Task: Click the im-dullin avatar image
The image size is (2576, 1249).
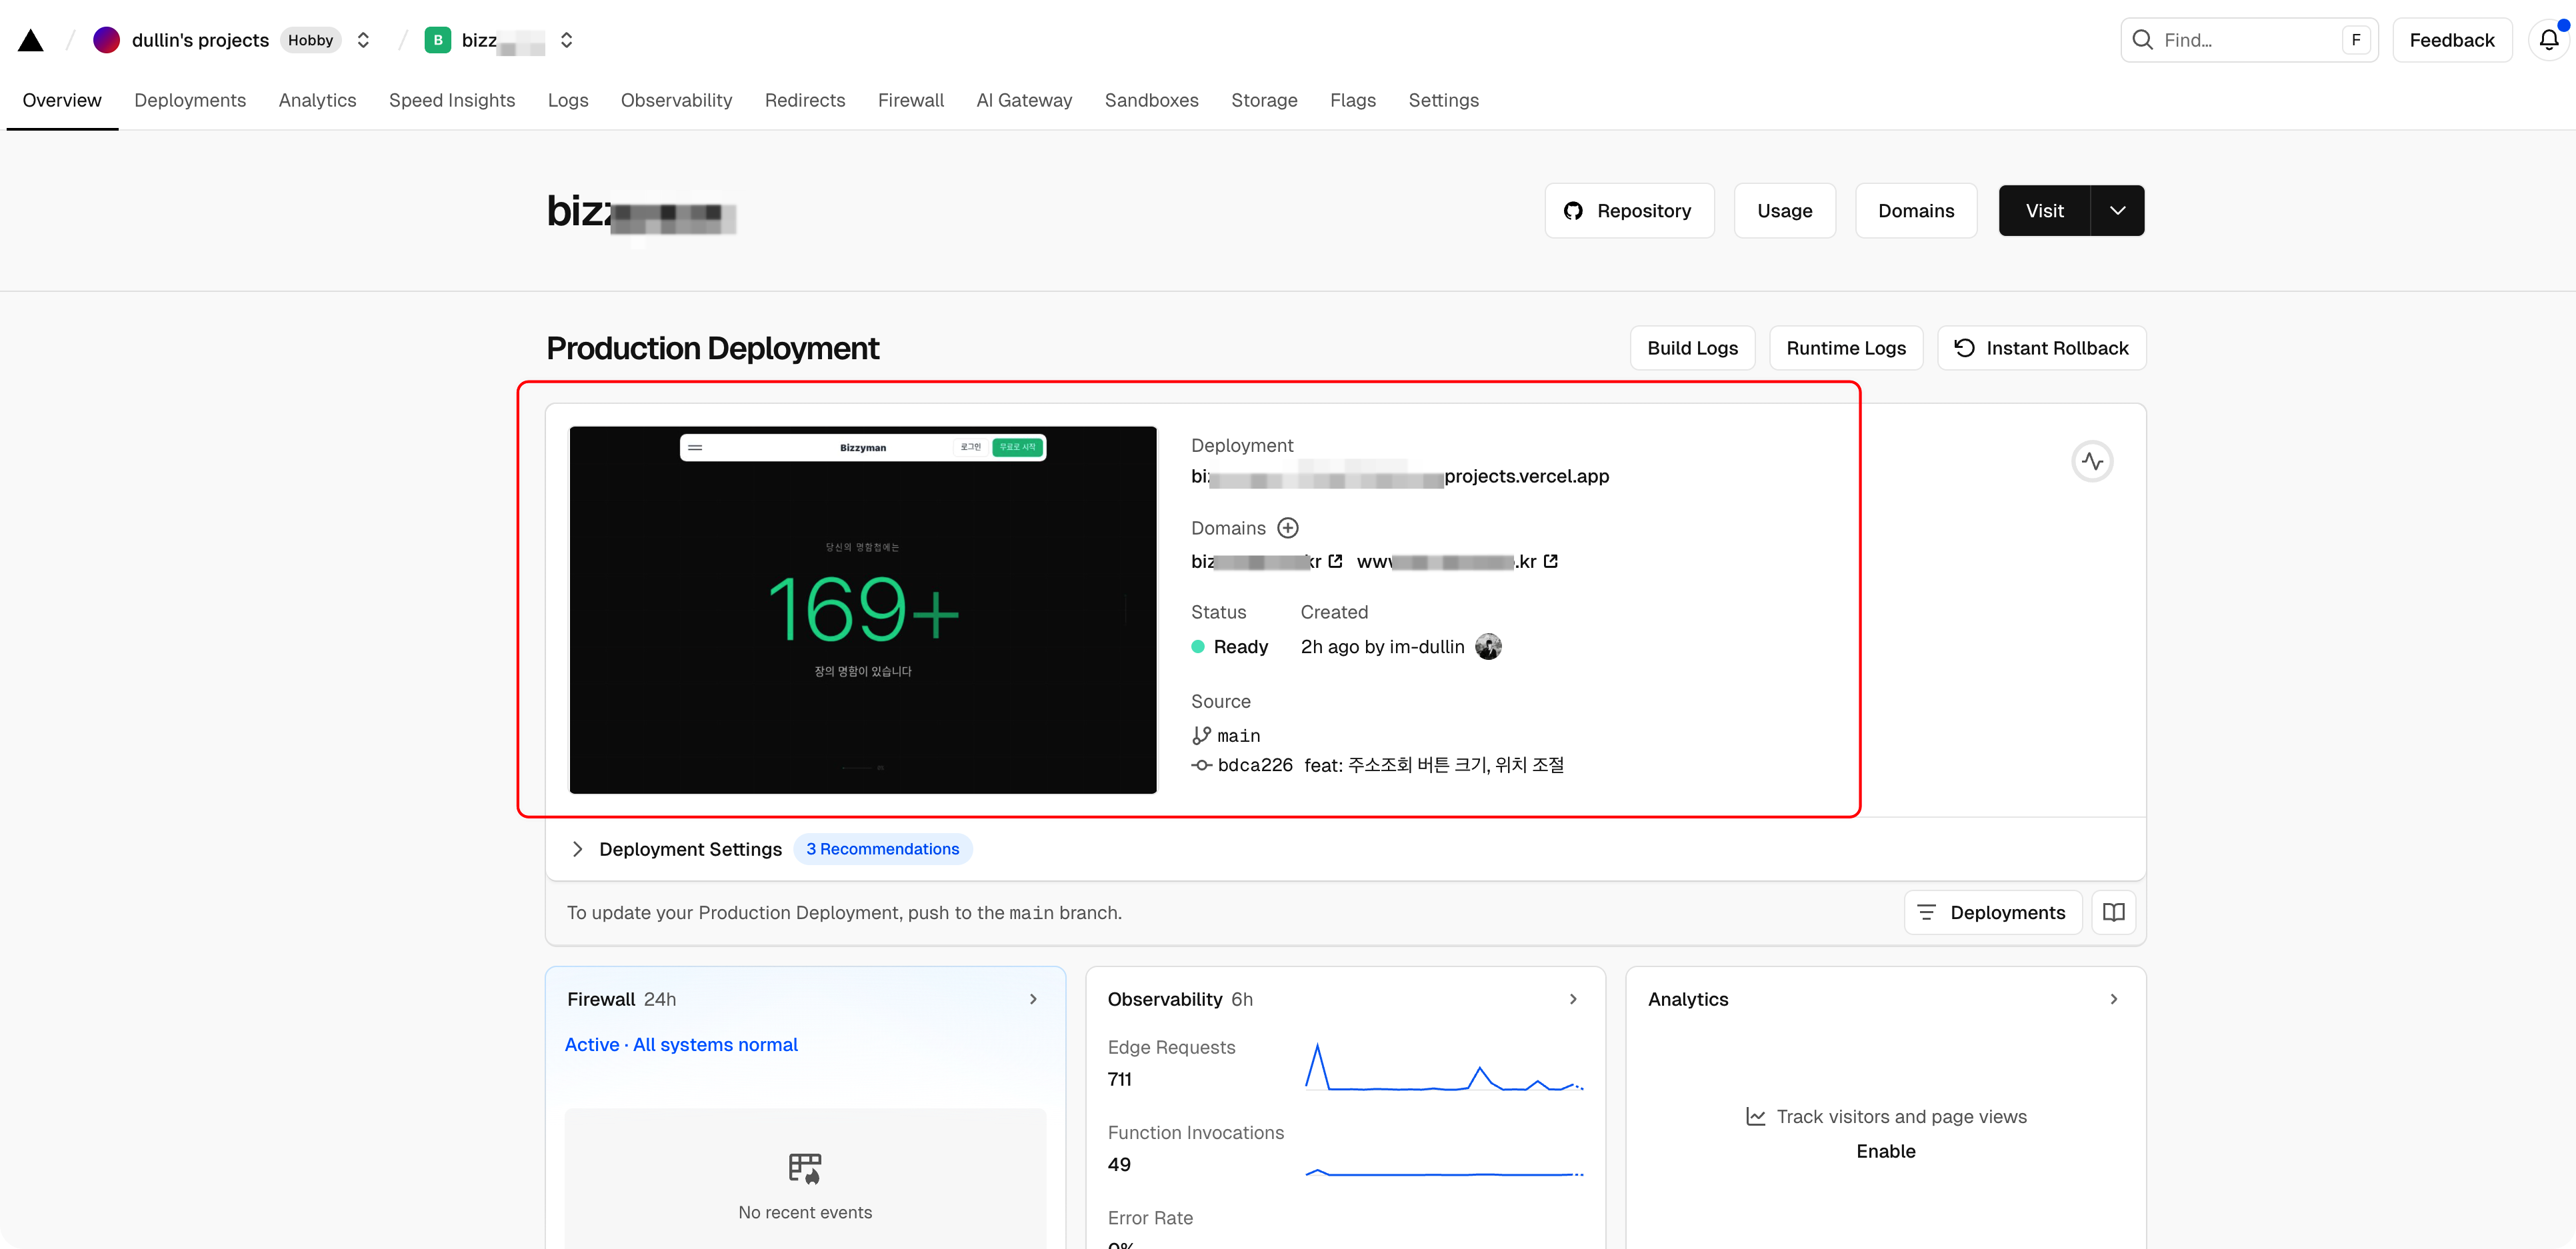Action: click(x=1488, y=647)
